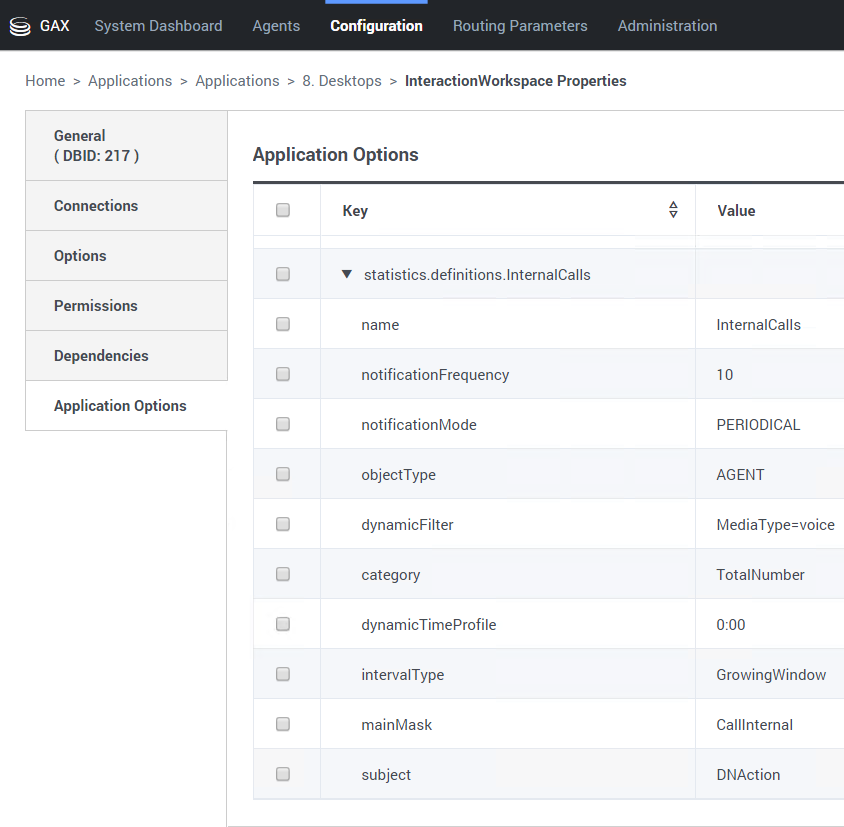Open the System Dashboard menu
The height and width of the screenshot is (827, 844).
point(158,26)
